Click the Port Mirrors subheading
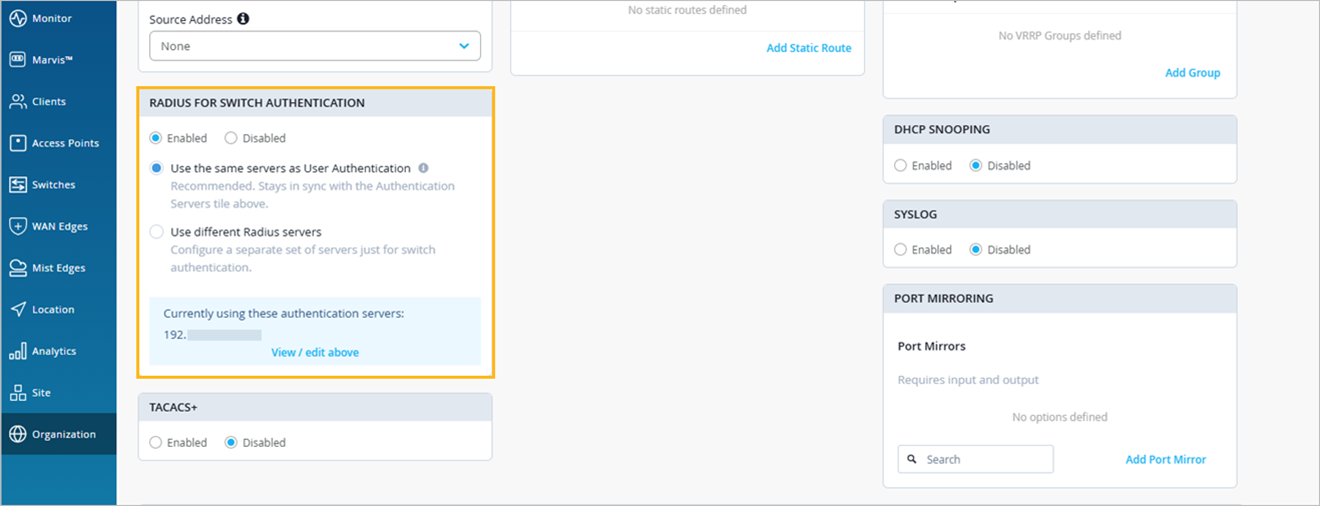 (932, 346)
